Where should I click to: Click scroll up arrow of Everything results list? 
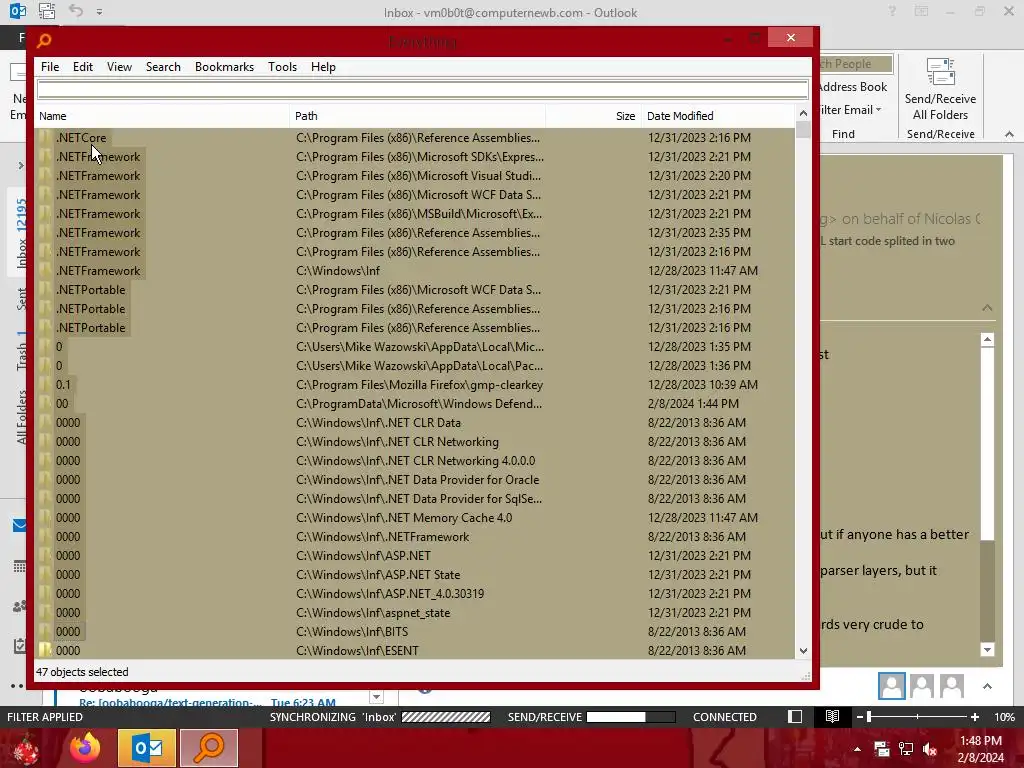[803, 114]
